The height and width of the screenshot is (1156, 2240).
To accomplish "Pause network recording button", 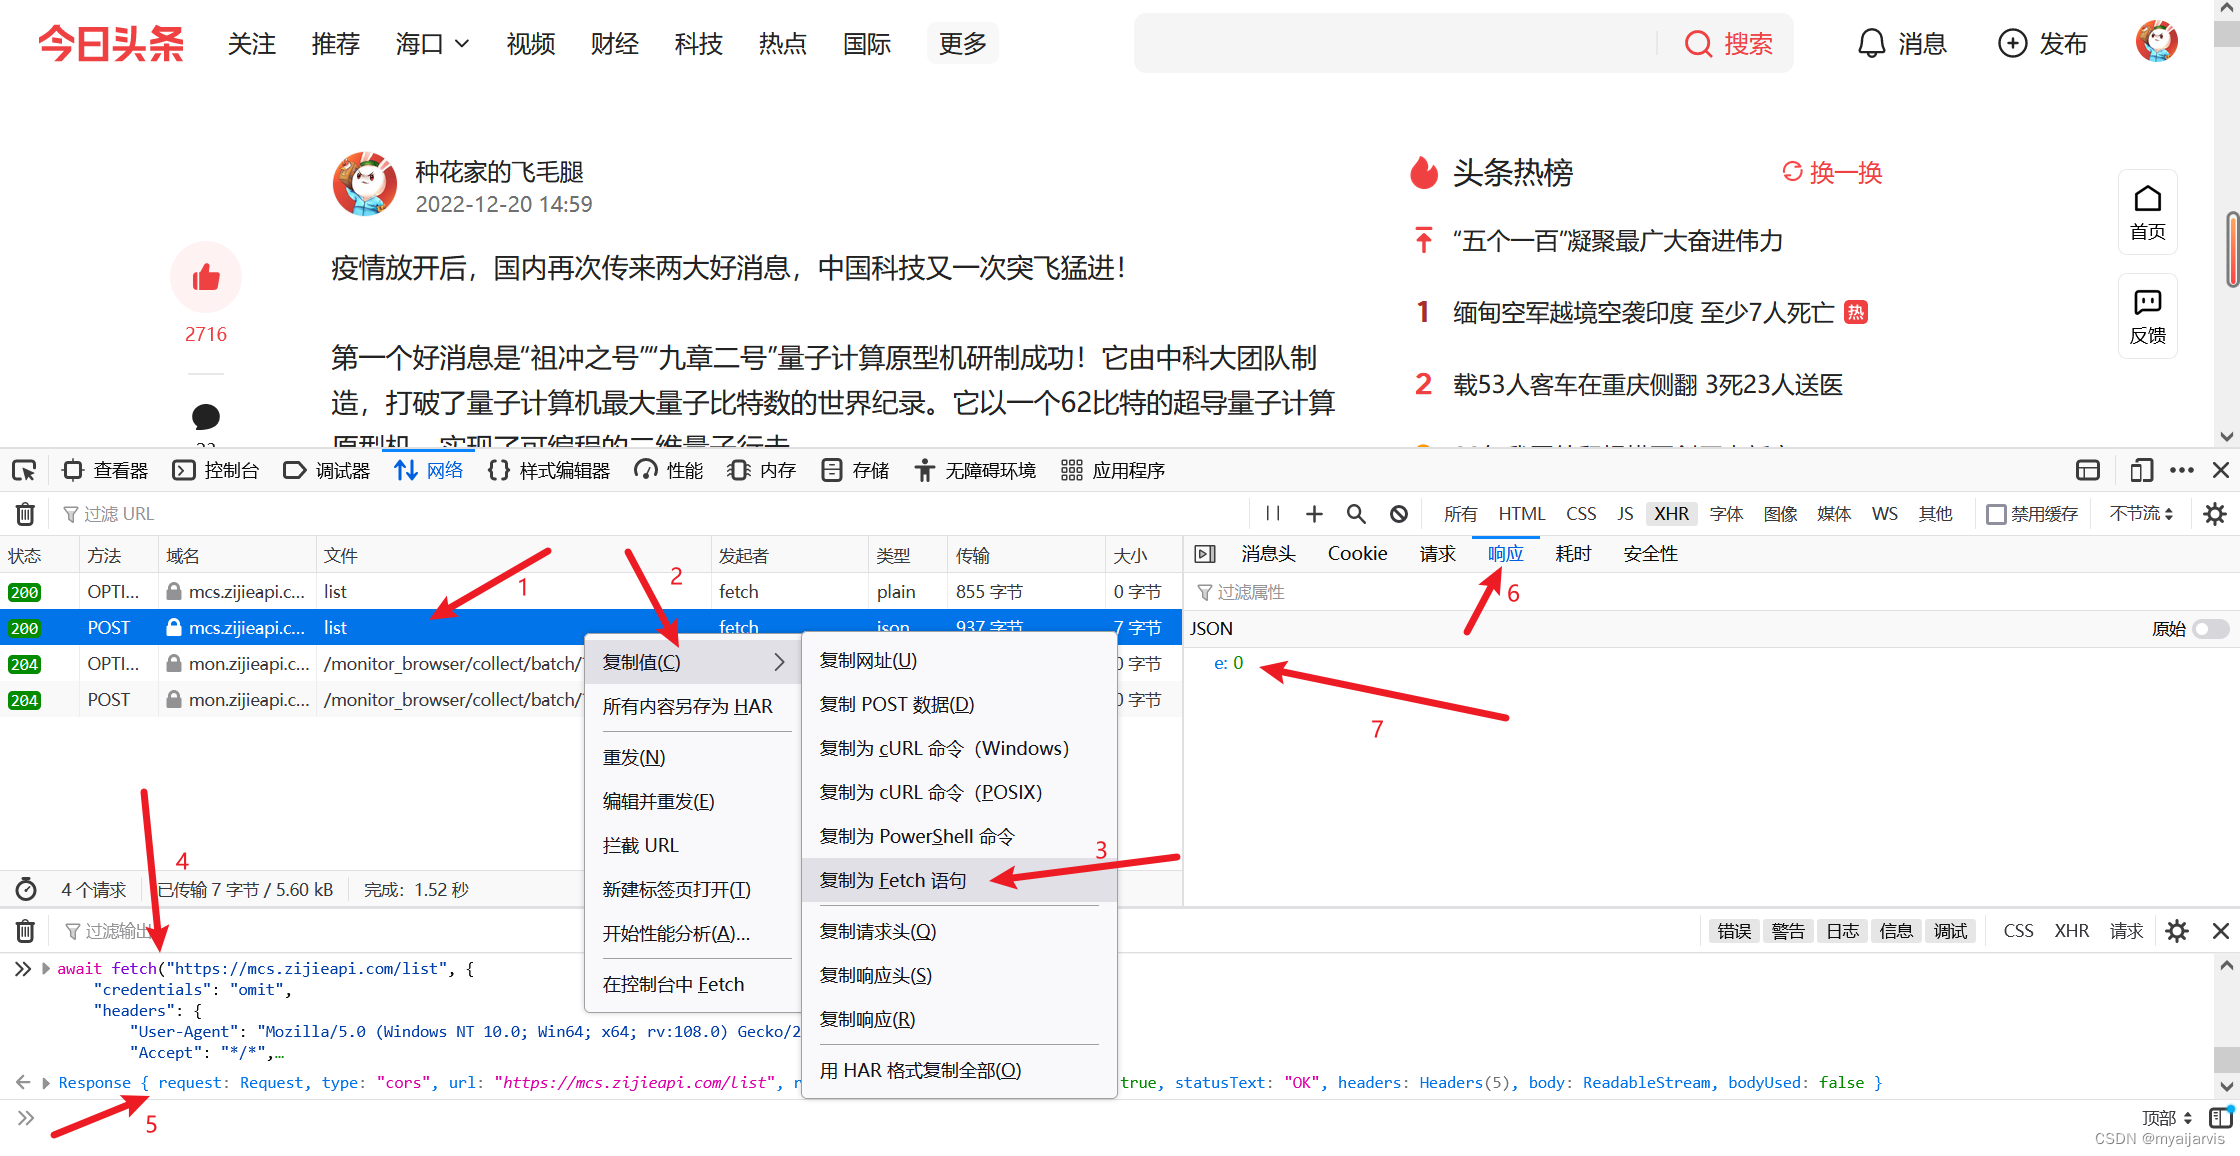I will (x=1272, y=514).
